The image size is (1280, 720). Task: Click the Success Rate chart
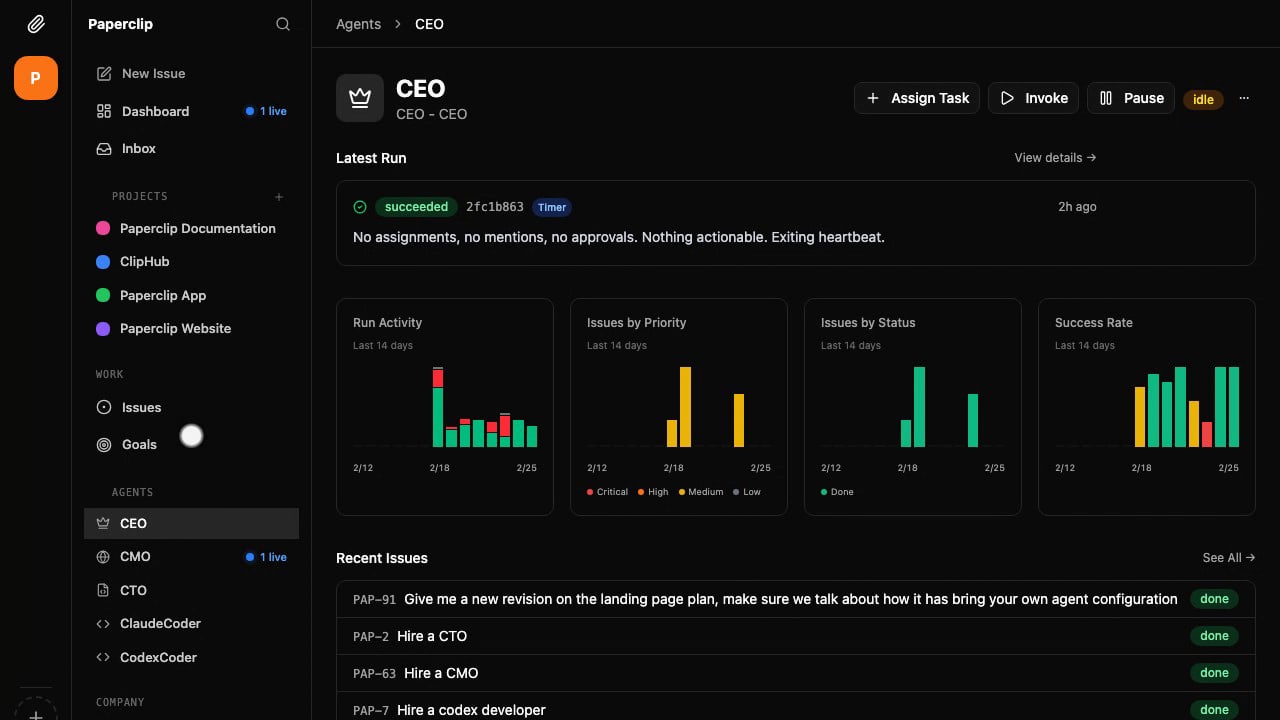point(1147,407)
